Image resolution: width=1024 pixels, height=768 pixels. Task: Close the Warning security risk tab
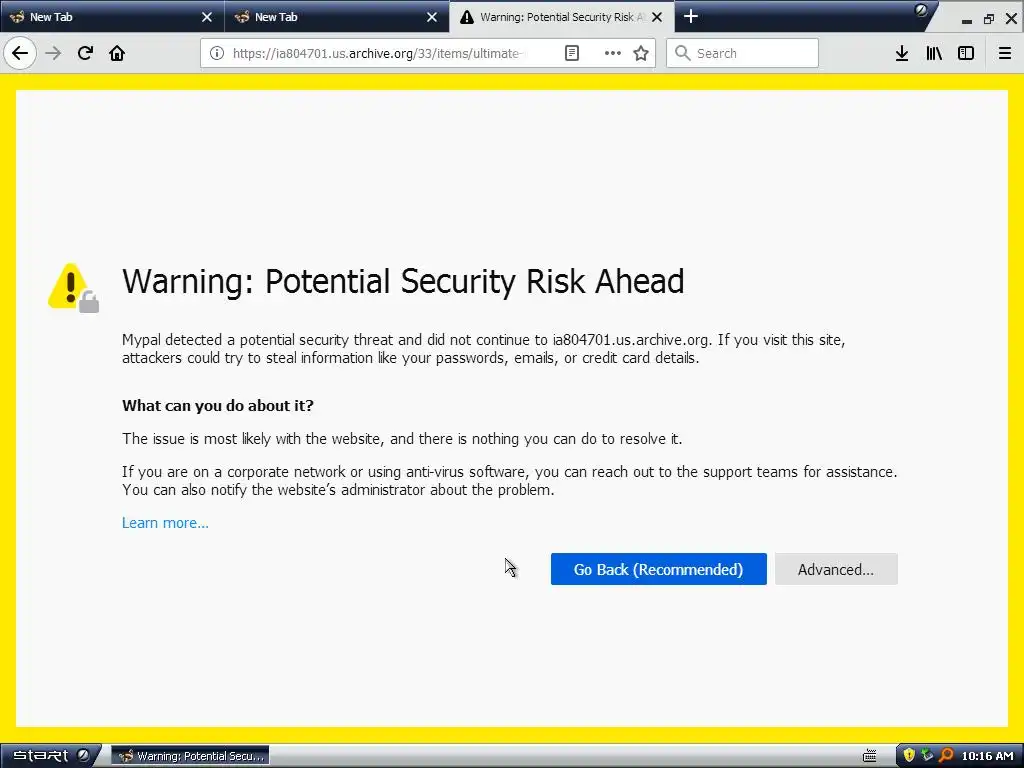(657, 17)
